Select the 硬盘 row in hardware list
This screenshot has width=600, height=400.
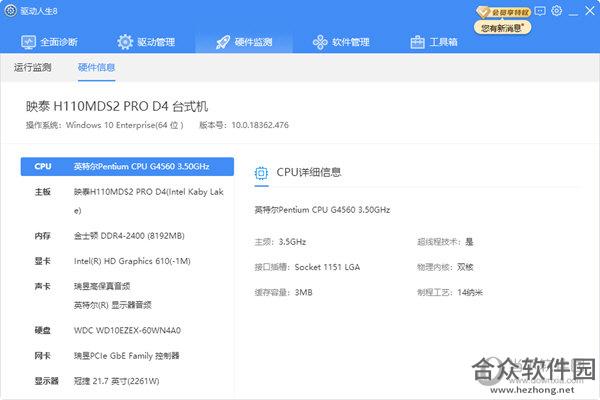coord(127,330)
